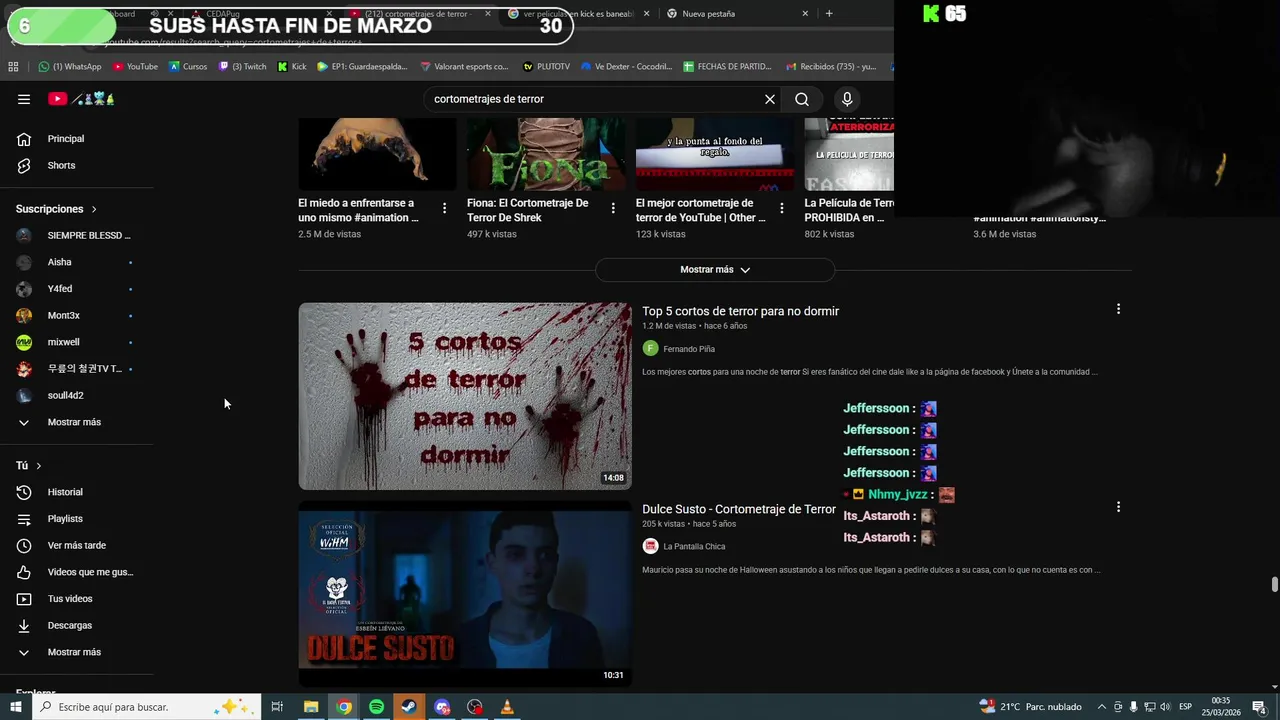Viewport: 1280px width, 720px height.
Task: Open the Mont3x subscription channel
Action: (77, 315)
